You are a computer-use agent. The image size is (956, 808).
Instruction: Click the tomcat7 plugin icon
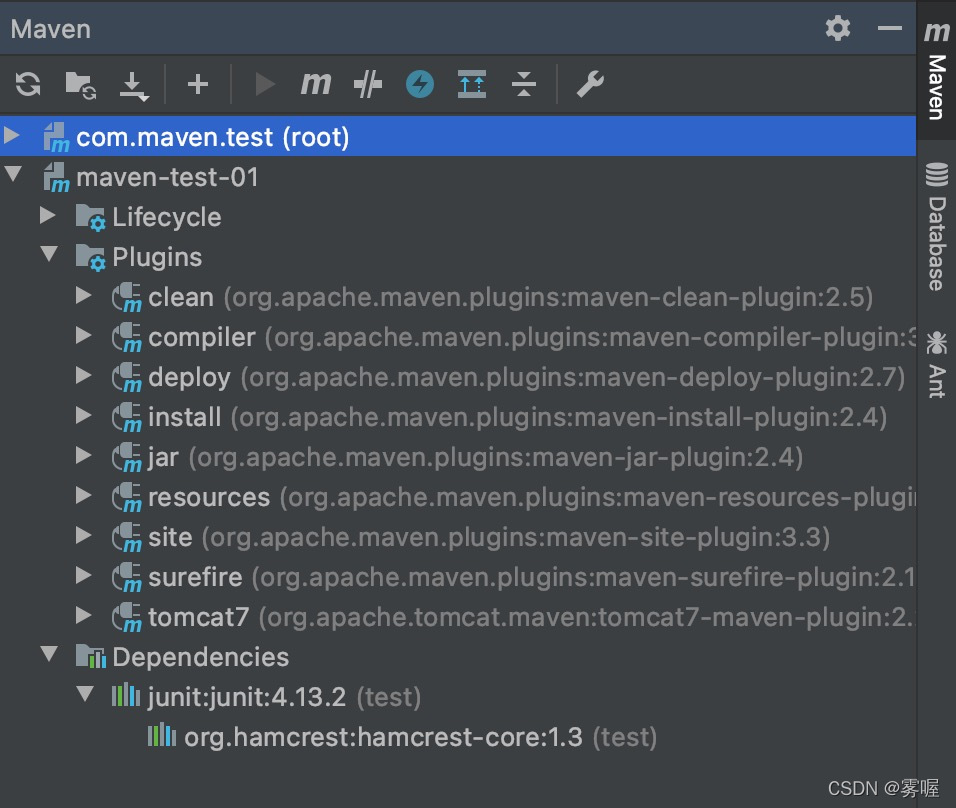(127, 617)
